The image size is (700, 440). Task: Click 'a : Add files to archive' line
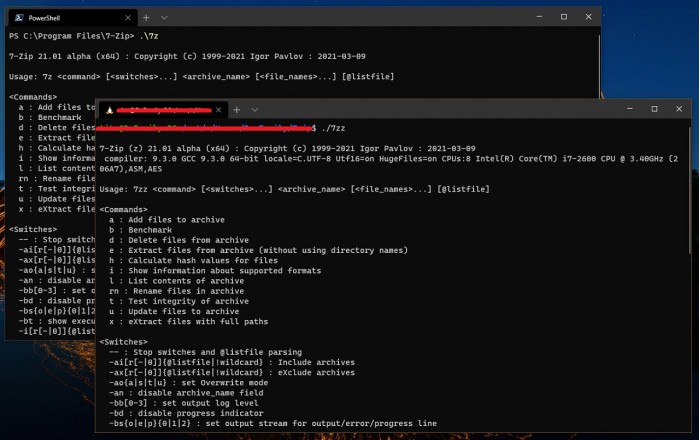click(x=167, y=220)
